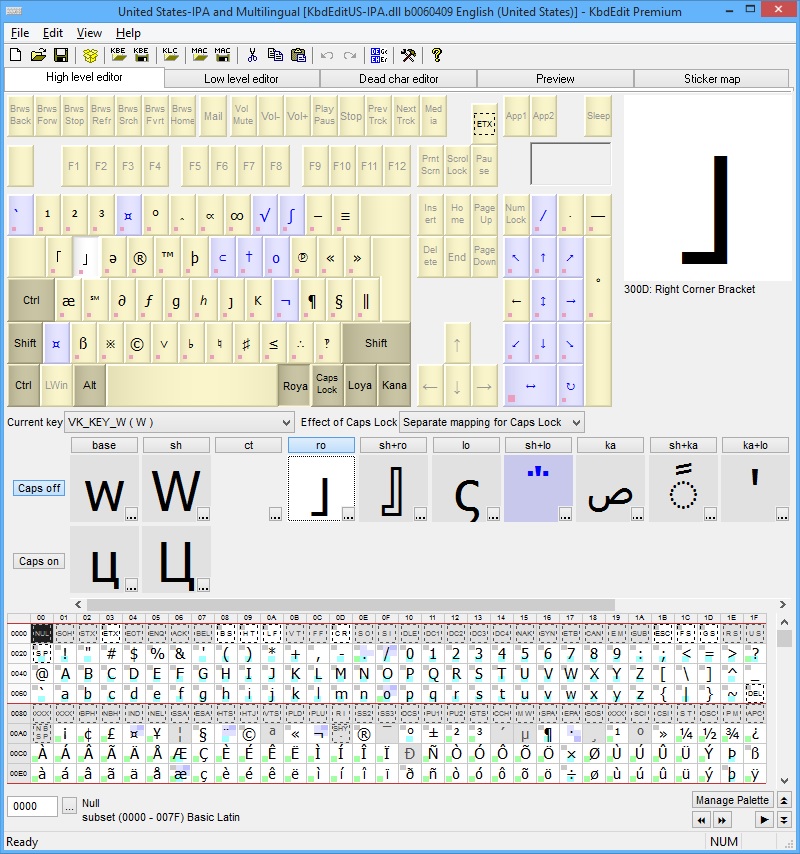Image resolution: width=800 pixels, height=854 pixels.
Task: Open ellipsis on the uppercase Ц cell
Action: point(203,585)
